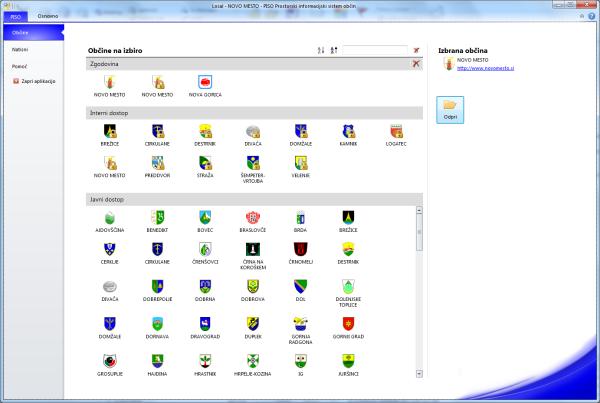Image resolution: width=600 pixels, height=403 pixels.
Task: Open the Natisni sidebar item
Action: click(x=20, y=48)
